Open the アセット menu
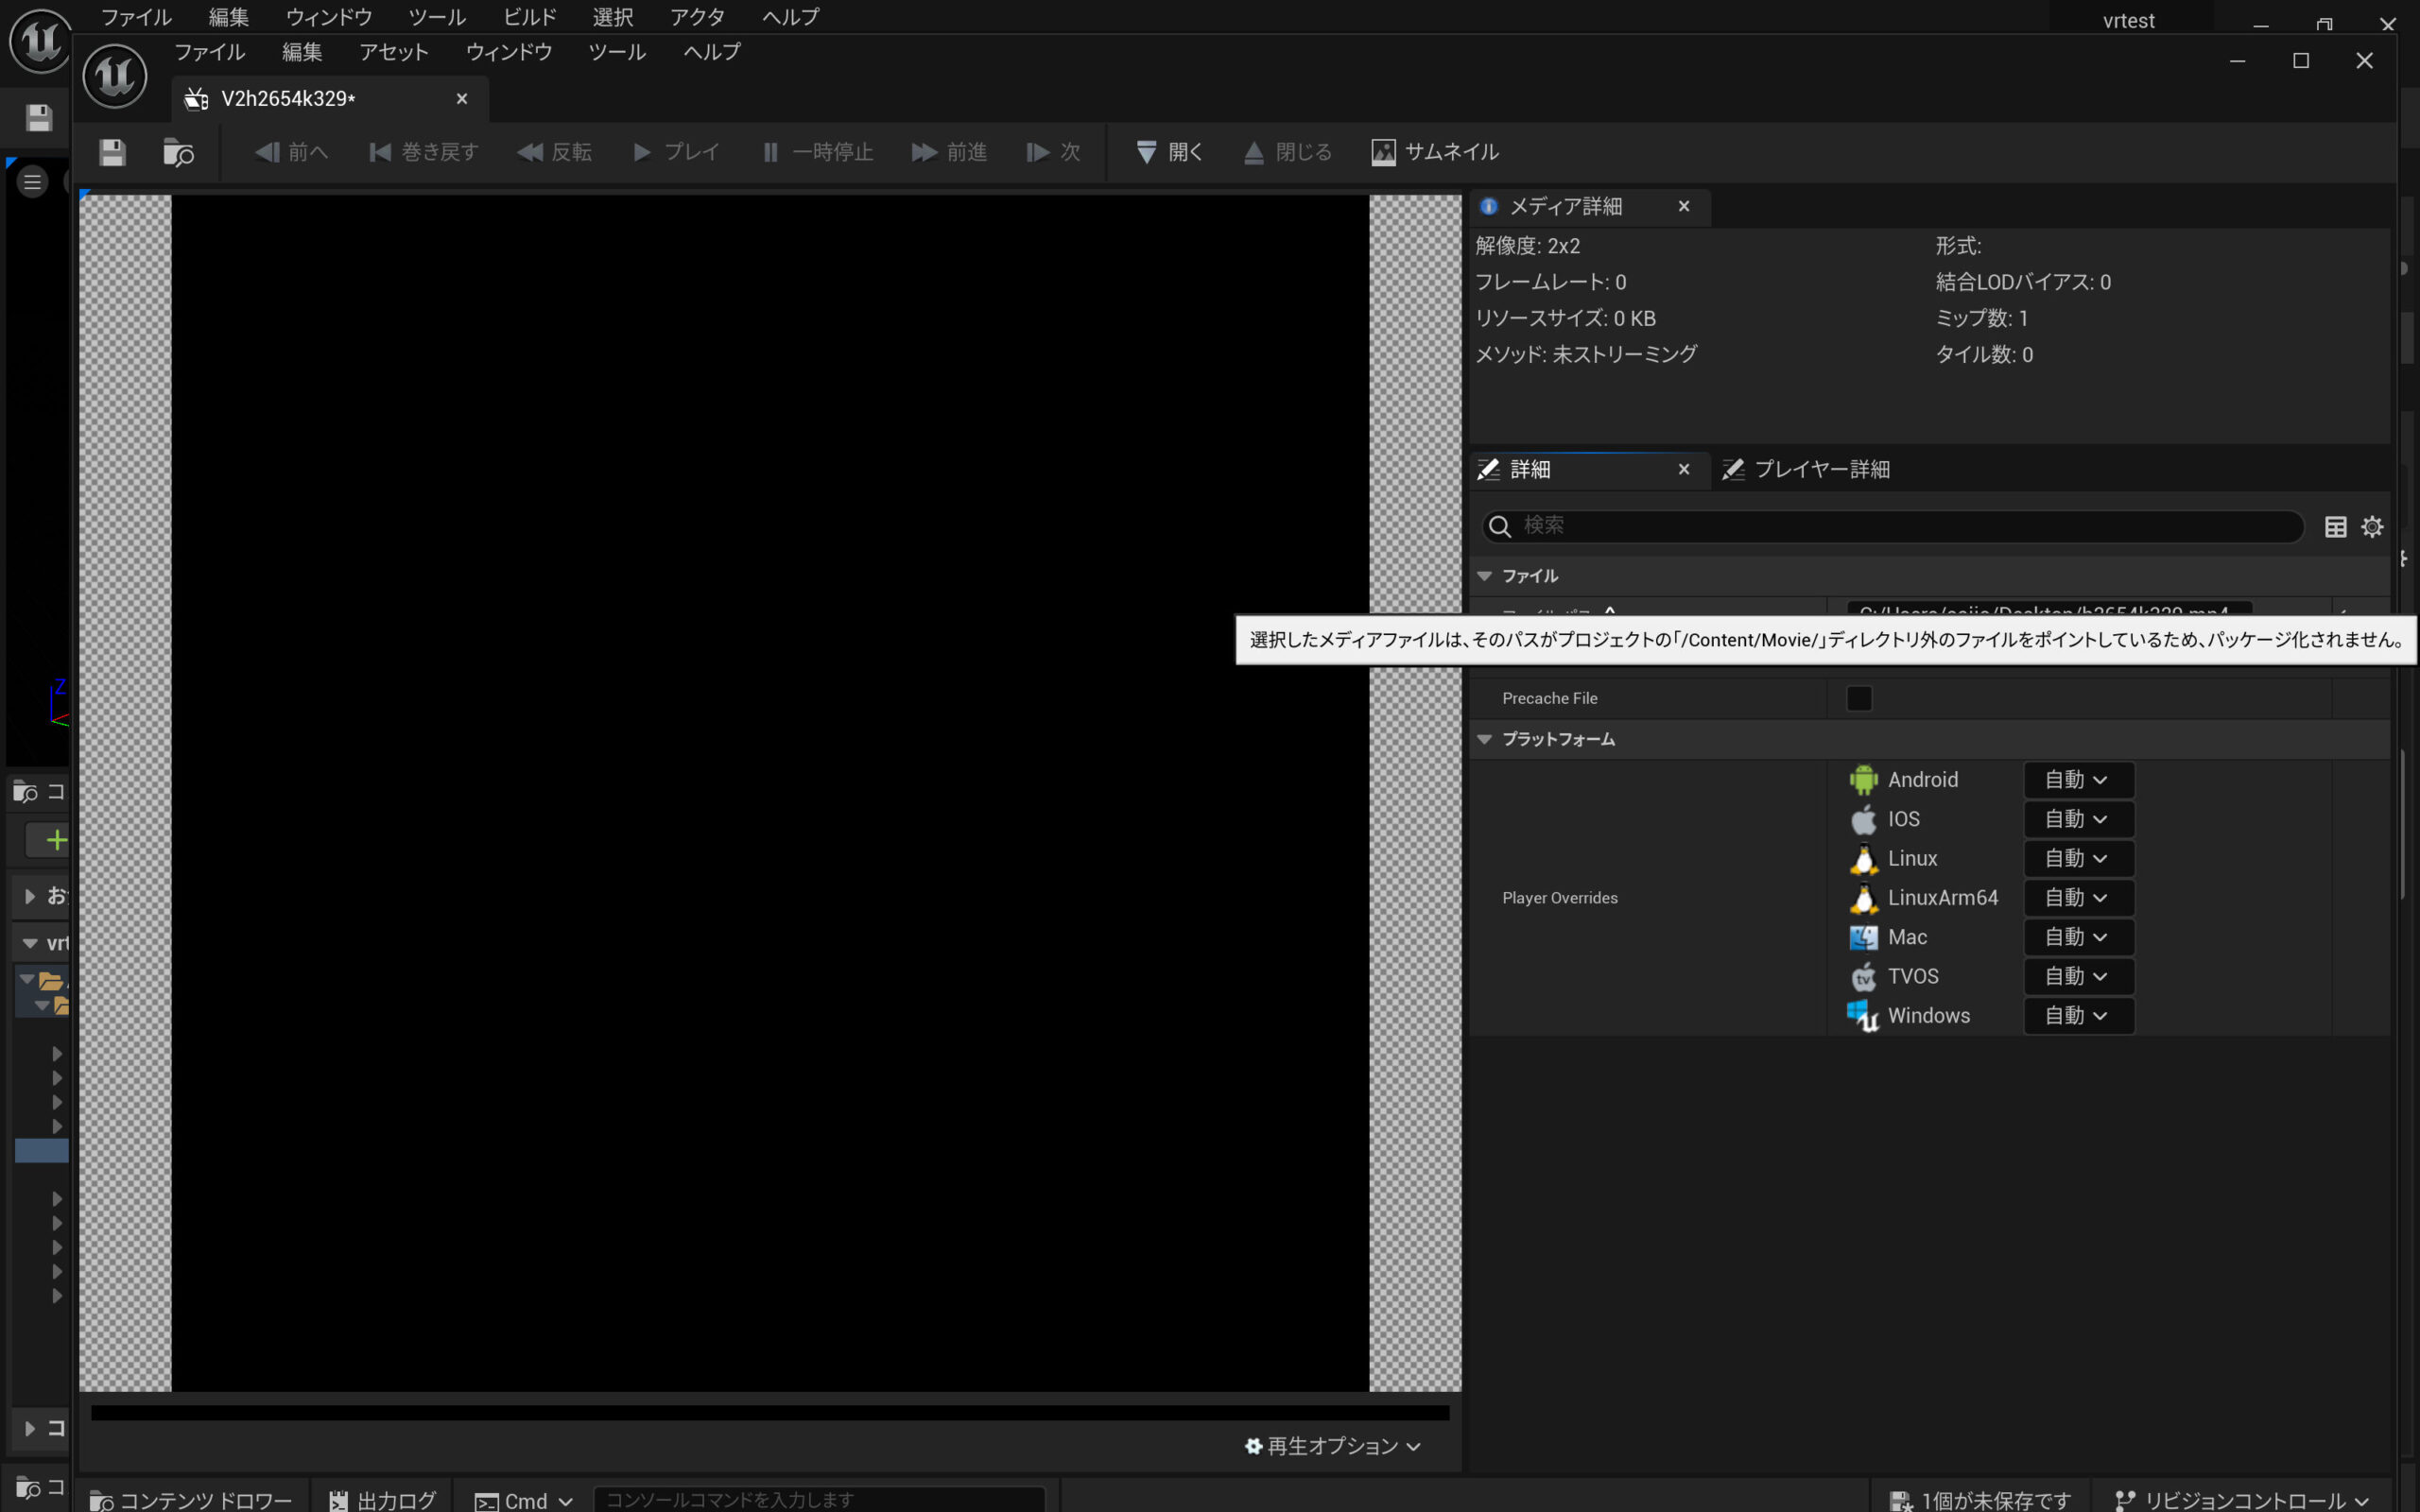Viewport: 2420px width, 1512px height. pyautogui.click(x=393, y=52)
